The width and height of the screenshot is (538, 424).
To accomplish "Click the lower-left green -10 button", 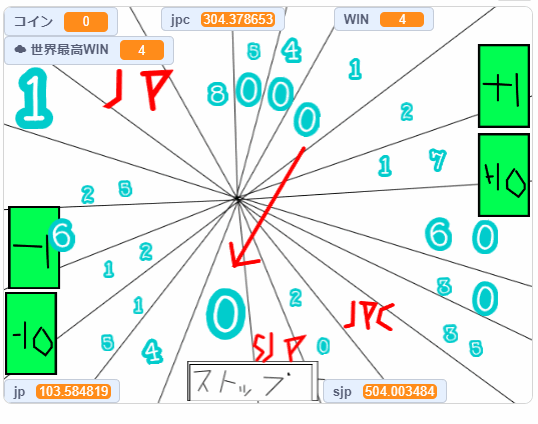I will pyautogui.click(x=31, y=333).
